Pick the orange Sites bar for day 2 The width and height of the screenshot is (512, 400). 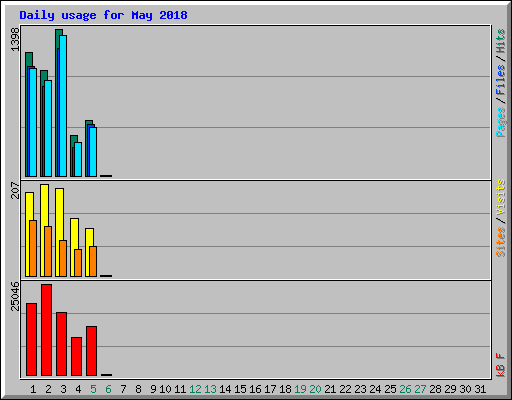[48, 251]
